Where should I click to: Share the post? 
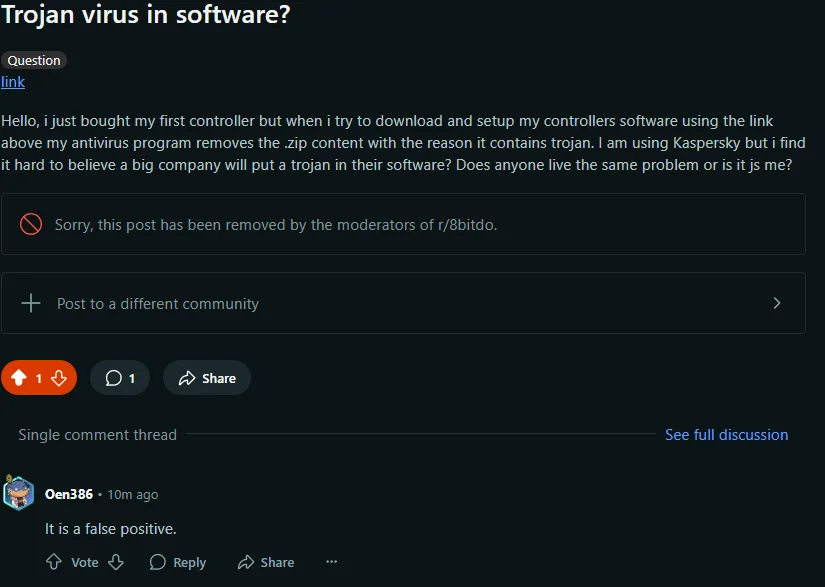point(207,378)
